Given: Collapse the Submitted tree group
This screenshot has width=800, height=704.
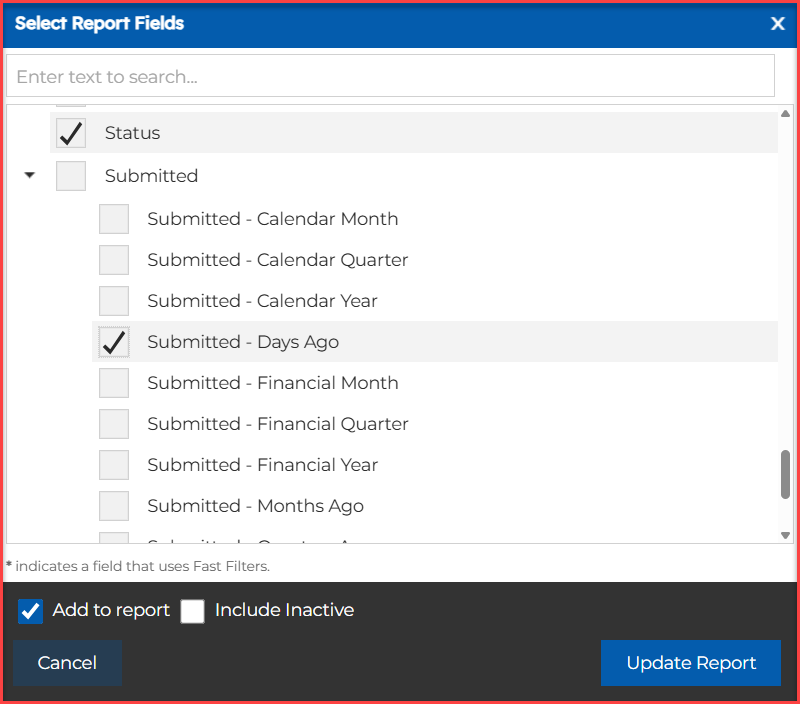Looking at the screenshot, I should (x=29, y=175).
